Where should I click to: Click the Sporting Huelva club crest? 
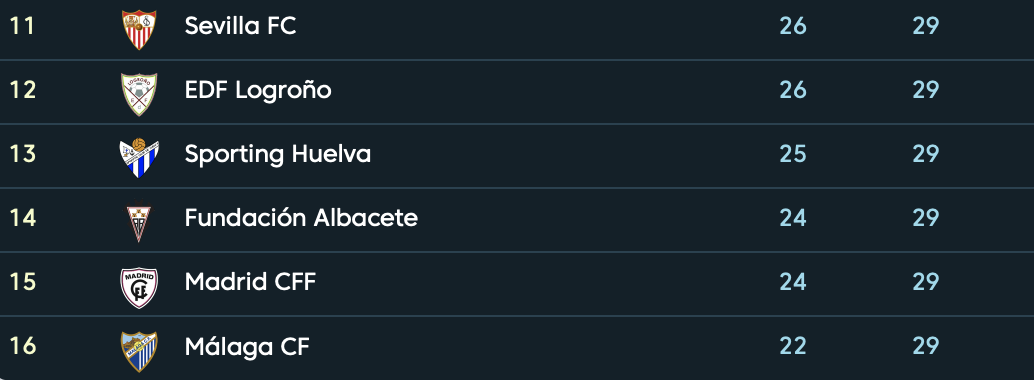click(138, 157)
